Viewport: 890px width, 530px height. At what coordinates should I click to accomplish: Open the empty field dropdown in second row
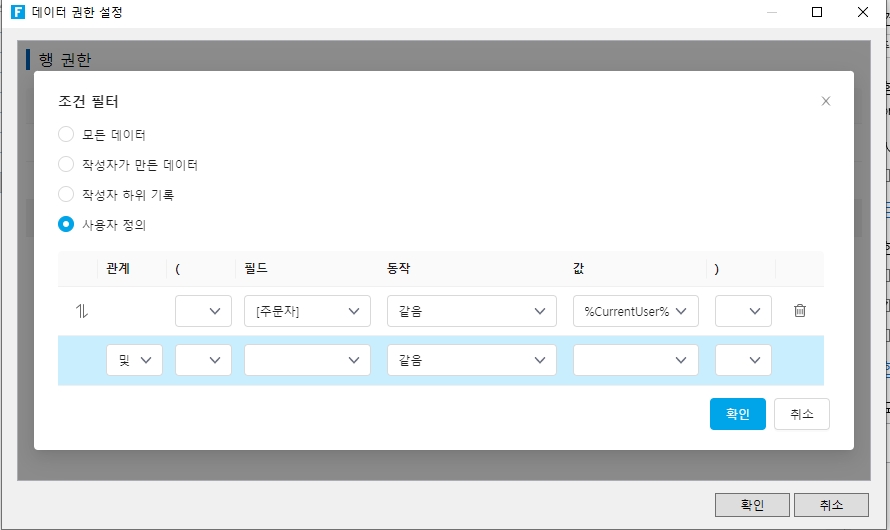(x=307, y=360)
